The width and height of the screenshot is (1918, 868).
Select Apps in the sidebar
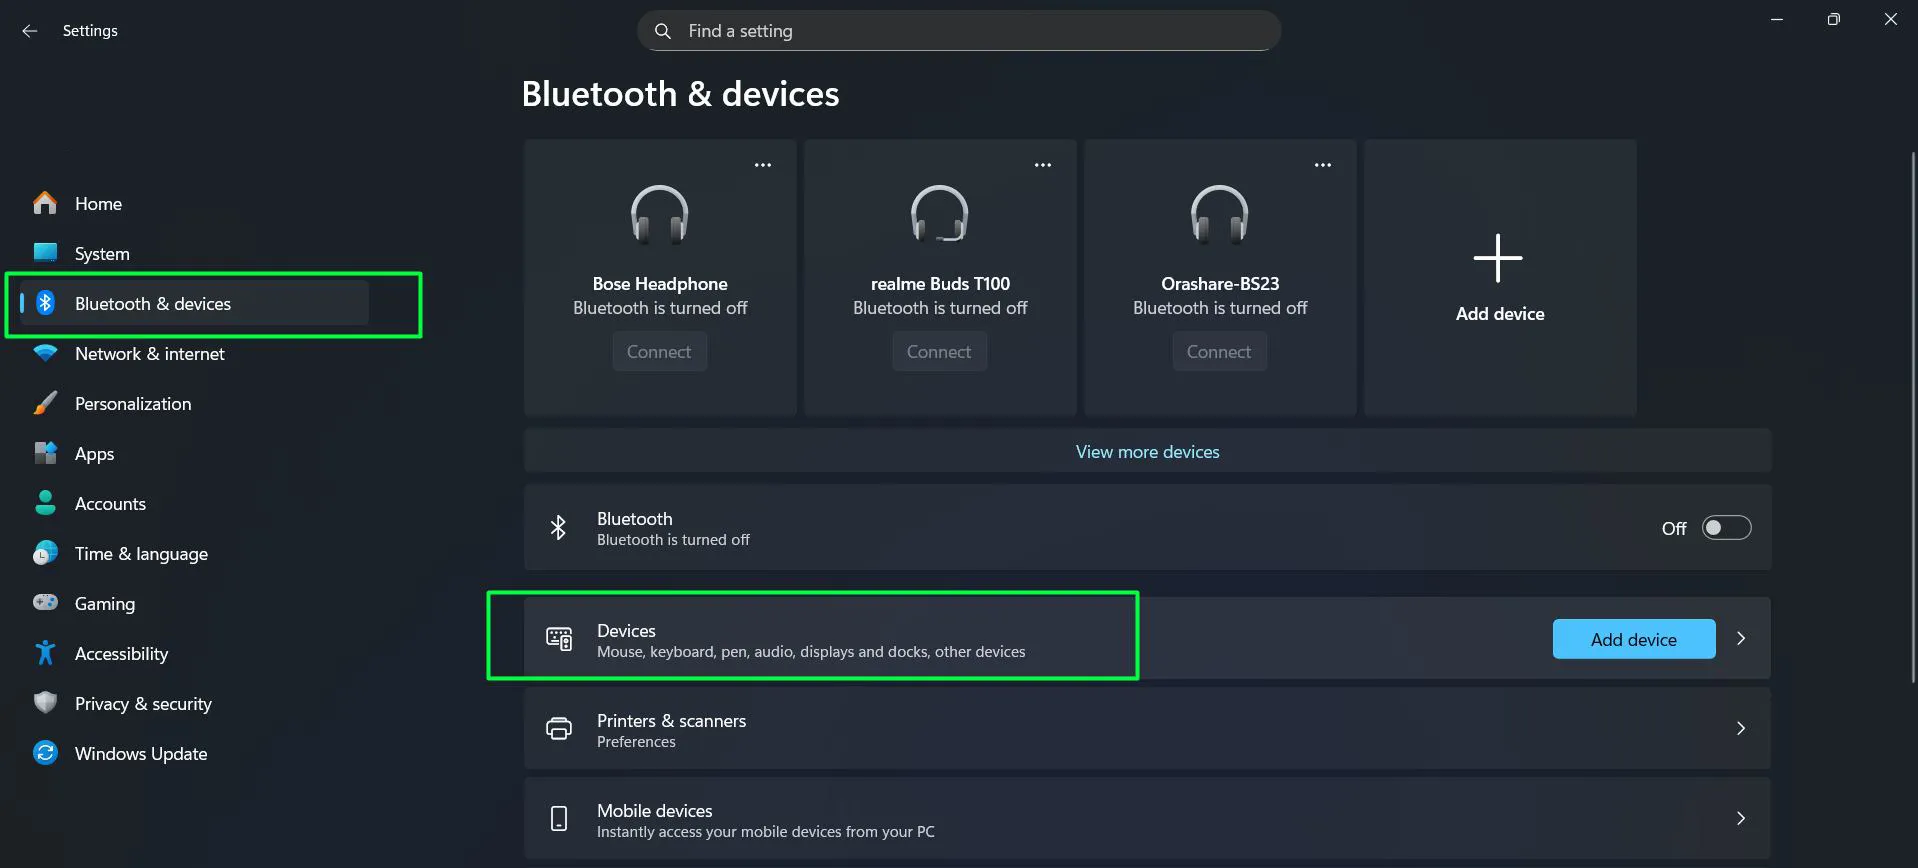coord(195,453)
